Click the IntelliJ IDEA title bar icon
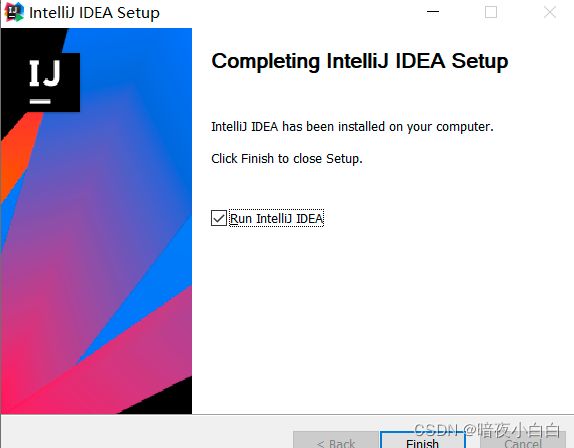The image size is (574, 448). point(14,12)
